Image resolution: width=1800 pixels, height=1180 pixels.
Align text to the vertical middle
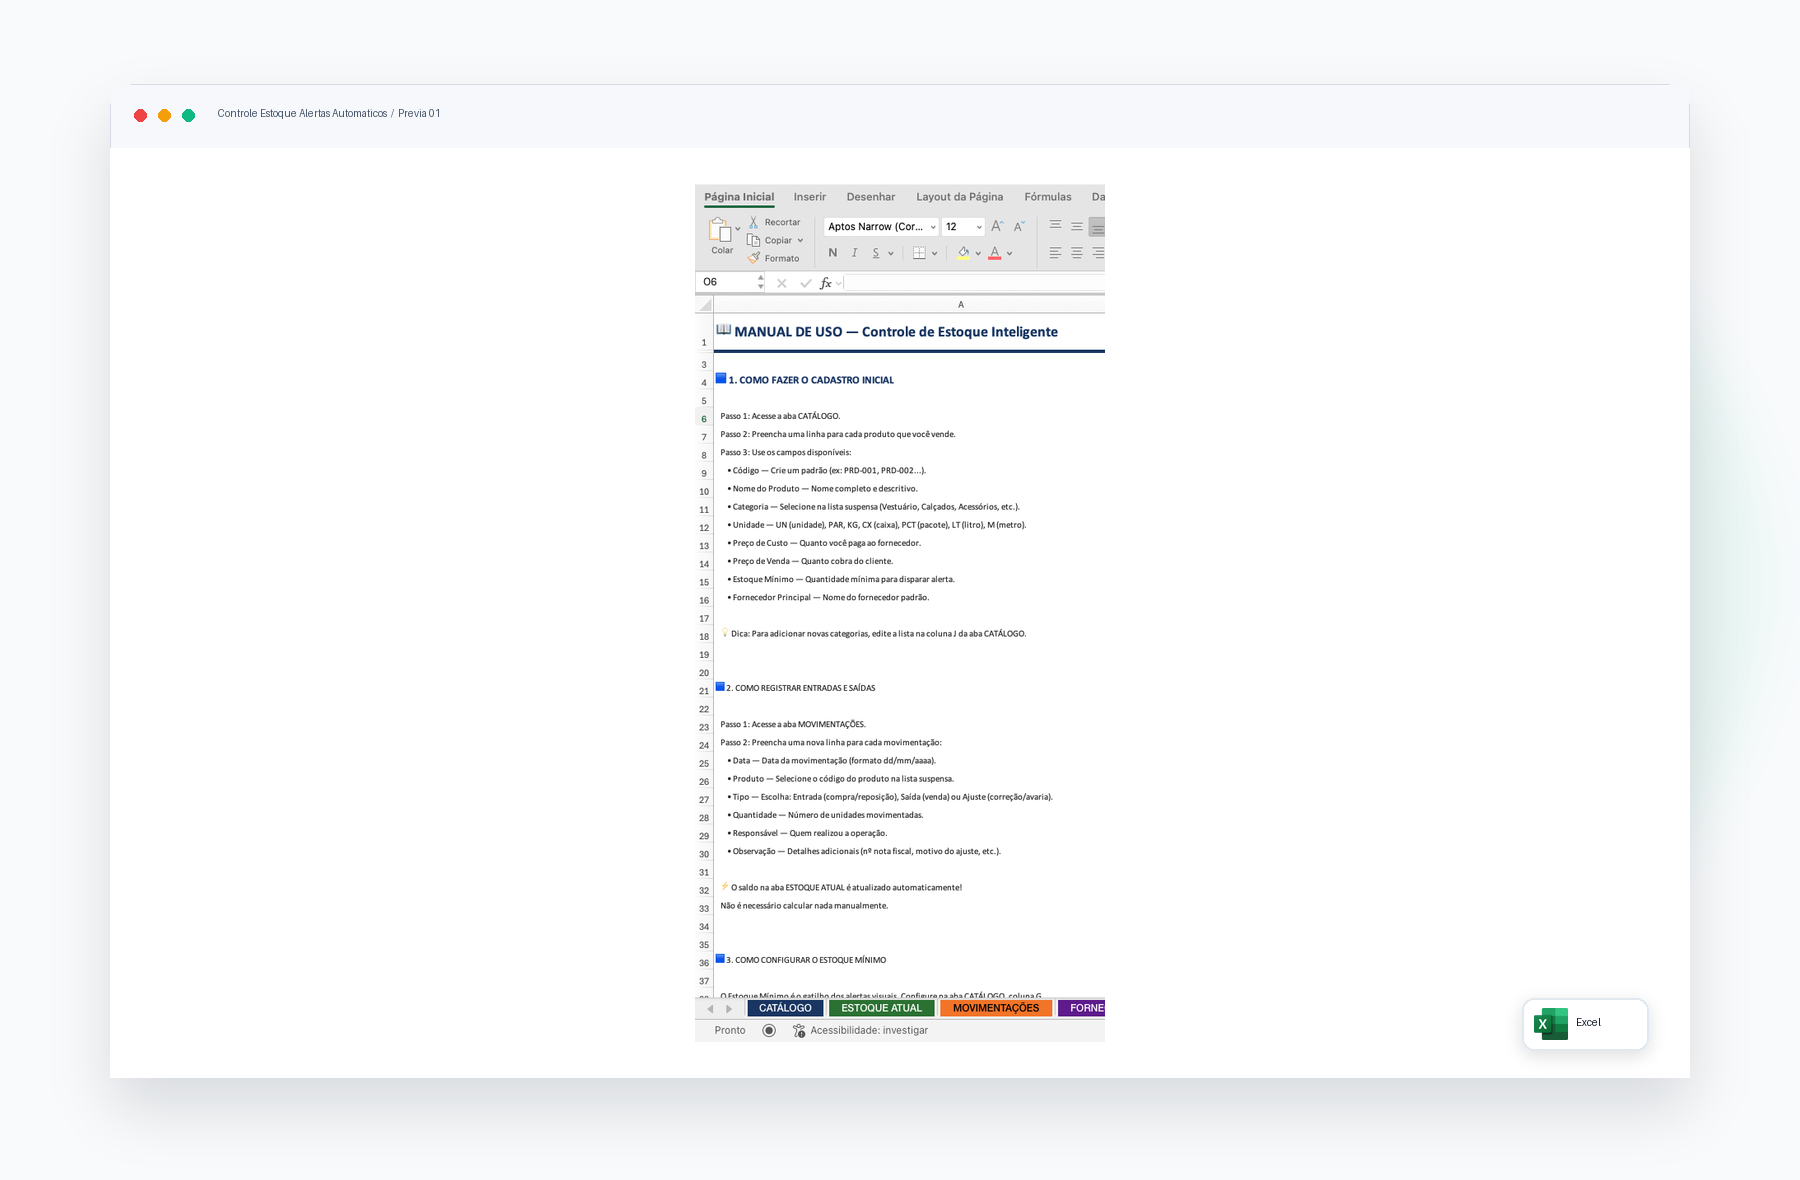pyautogui.click(x=1077, y=226)
